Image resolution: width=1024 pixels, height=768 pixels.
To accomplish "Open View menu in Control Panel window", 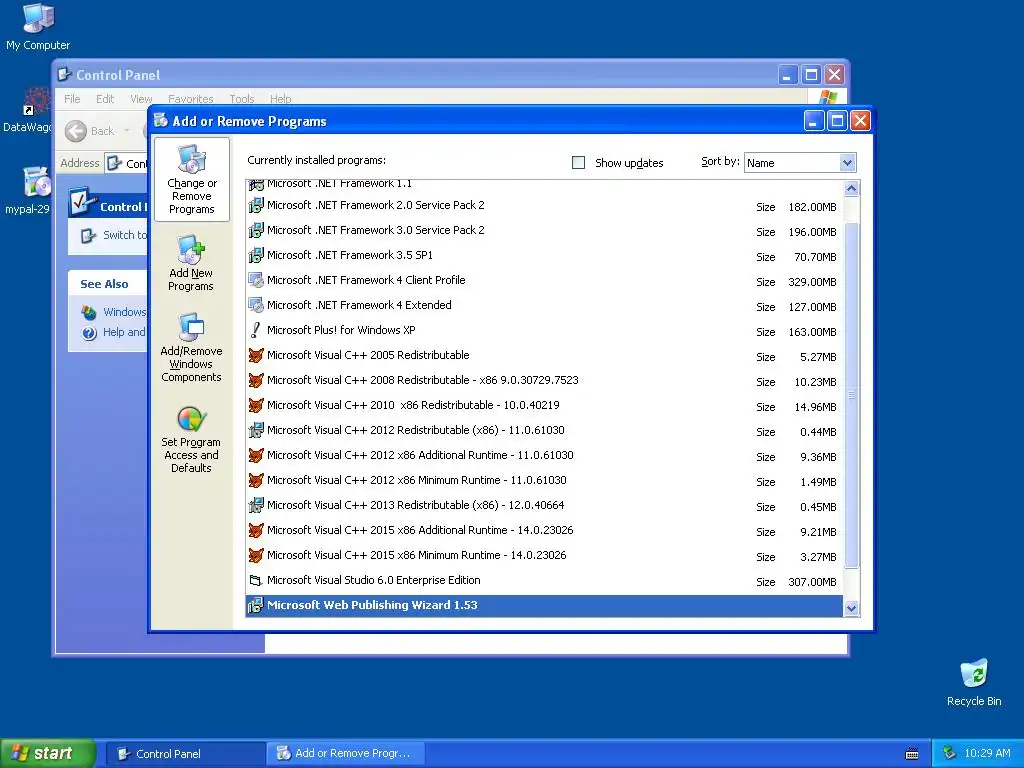I will 141,99.
